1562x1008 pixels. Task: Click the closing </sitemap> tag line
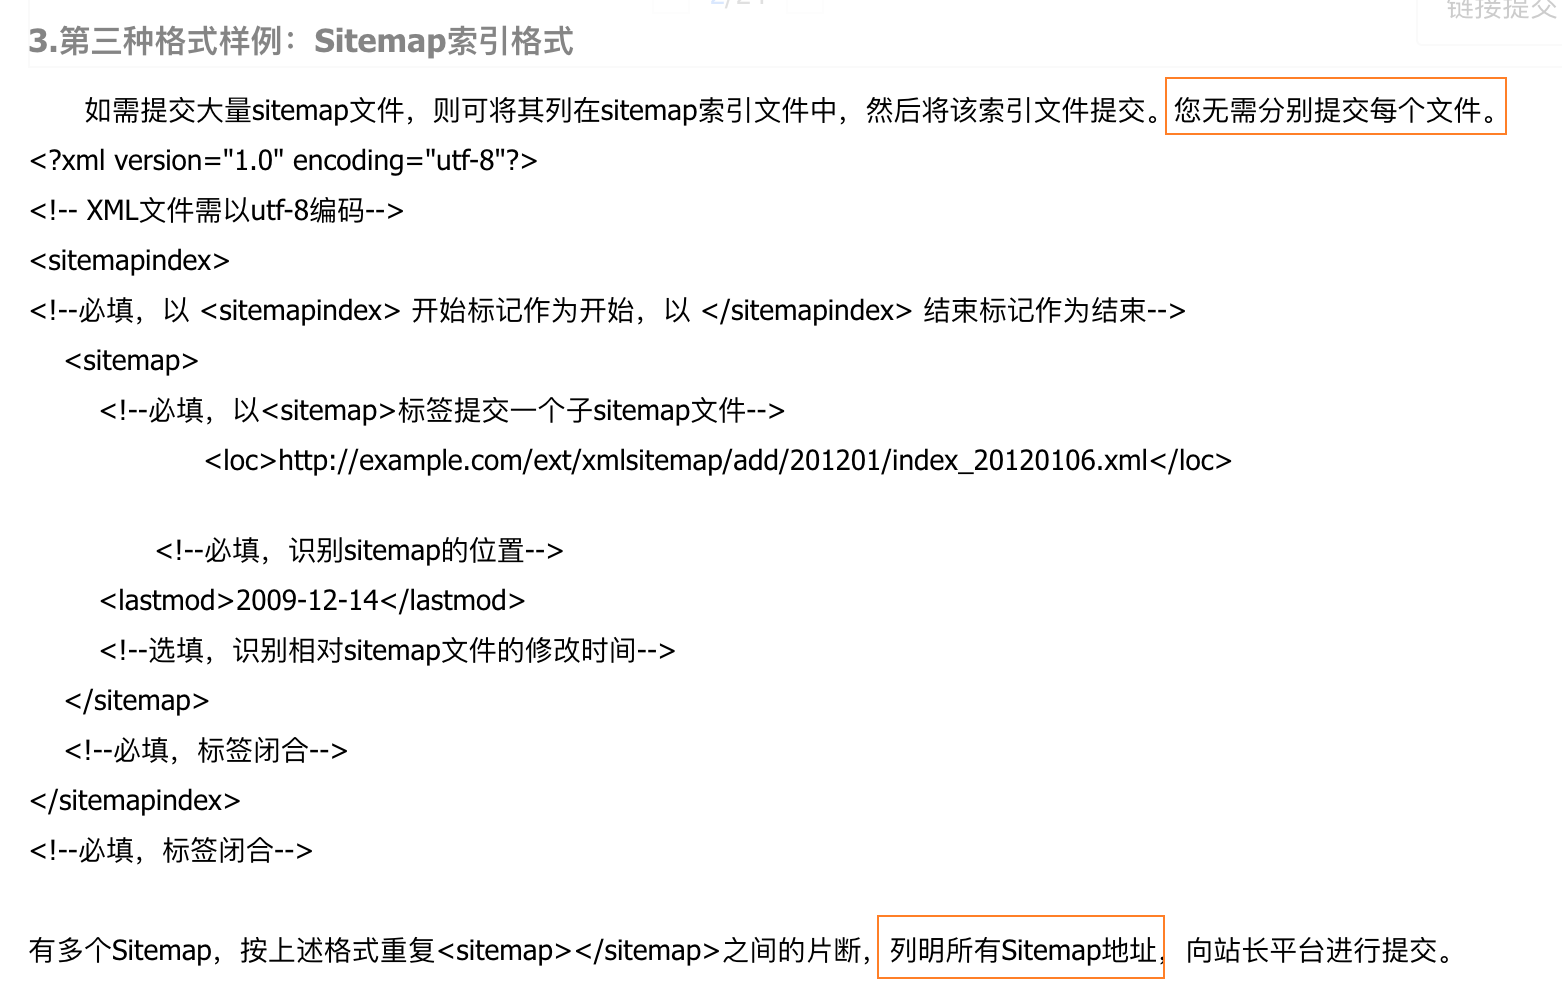pyautogui.click(x=137, y=701)
